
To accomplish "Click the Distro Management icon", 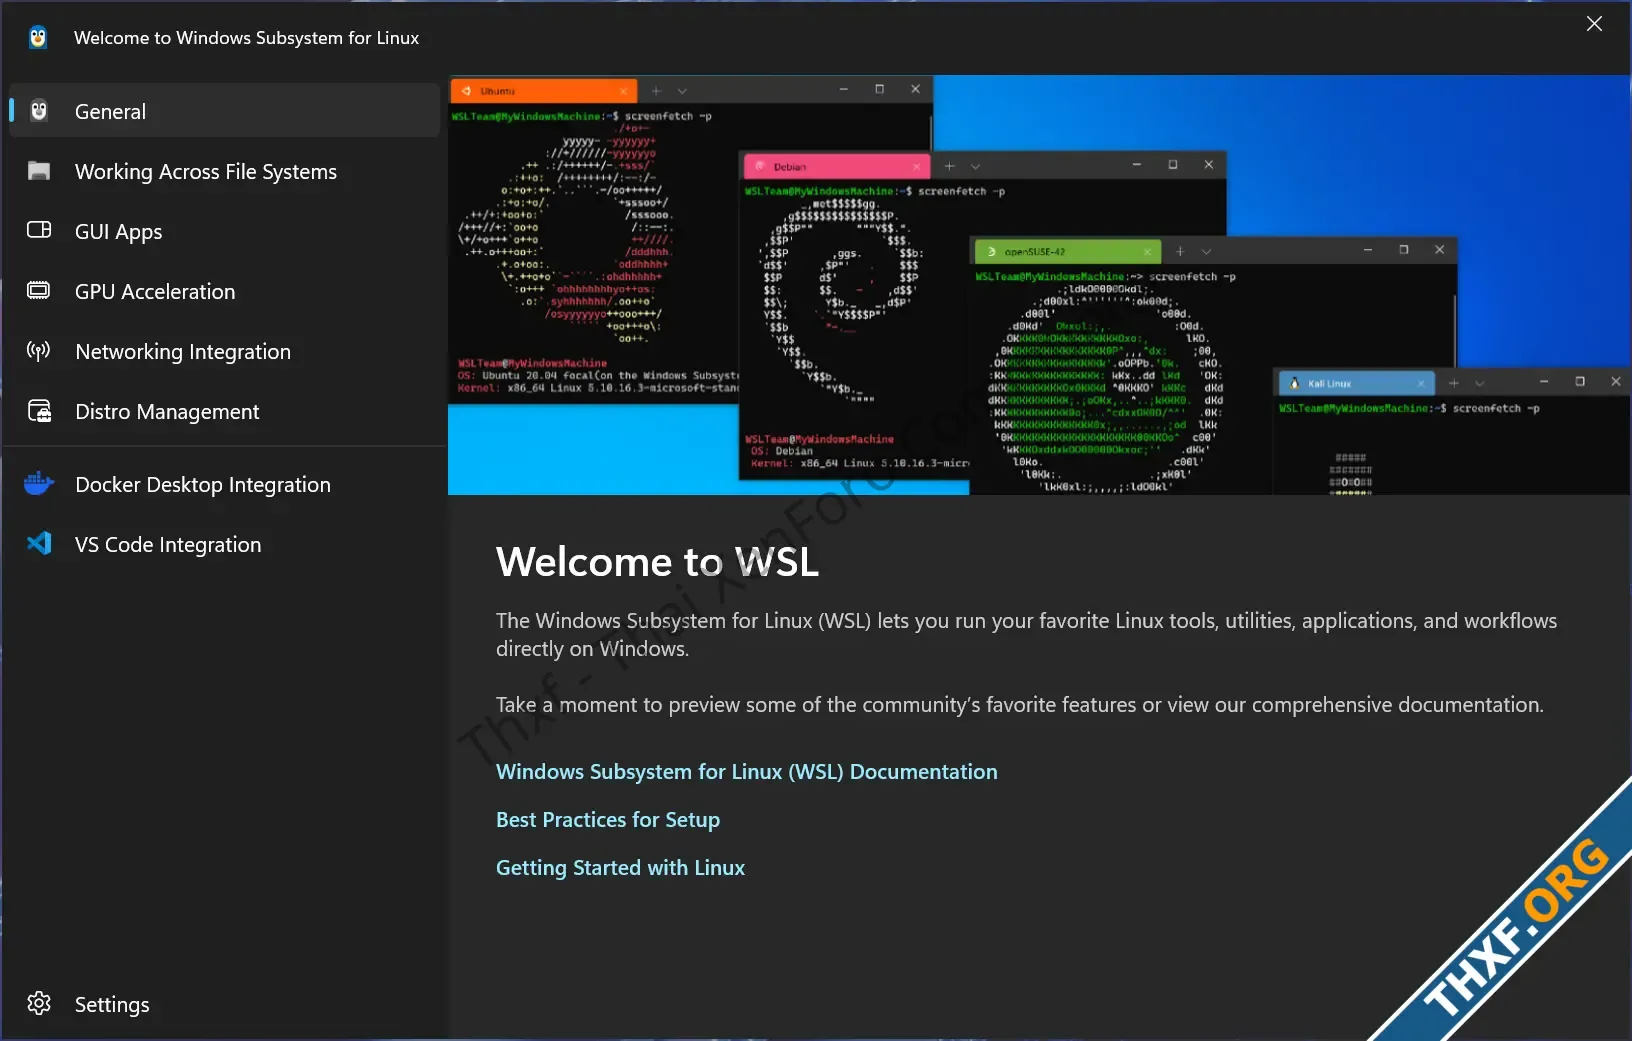I will pos(39,411).
